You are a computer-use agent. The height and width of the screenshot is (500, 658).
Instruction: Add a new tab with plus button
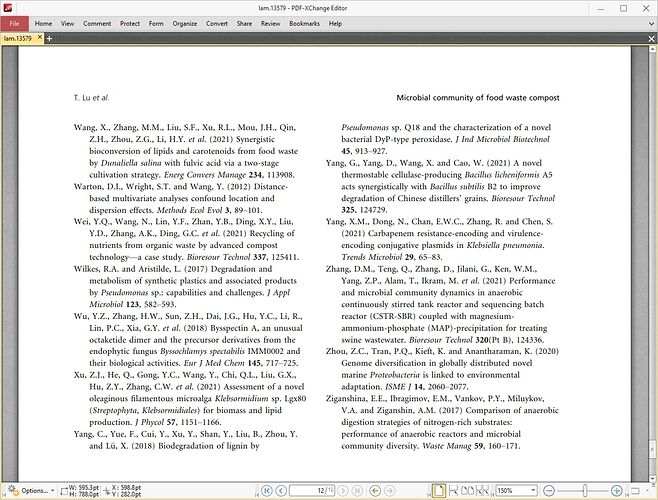coord(49,38)
